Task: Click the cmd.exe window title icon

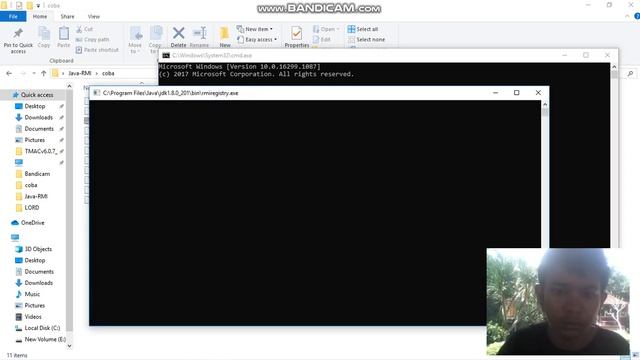Action: [166, 56]
